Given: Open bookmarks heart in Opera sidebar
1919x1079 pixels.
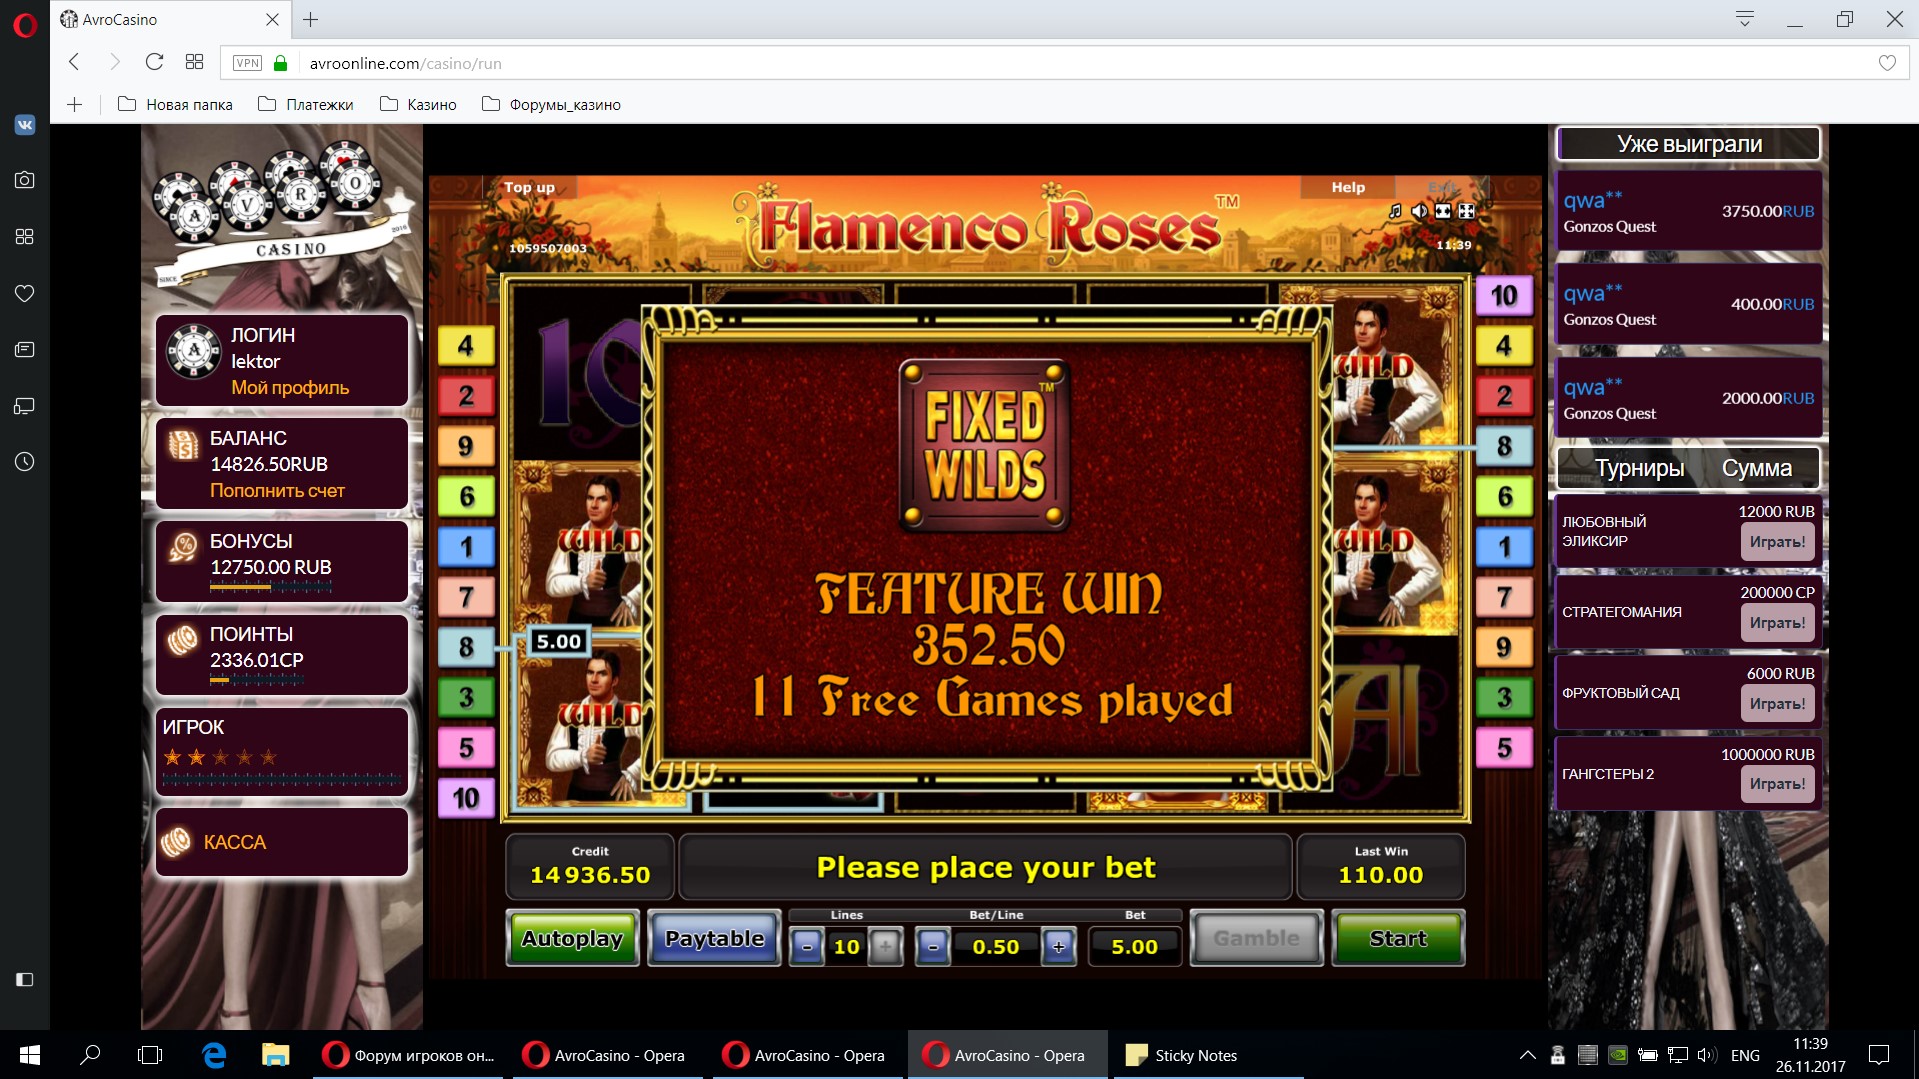Looking at the screenshot, I should pos(25,293).
